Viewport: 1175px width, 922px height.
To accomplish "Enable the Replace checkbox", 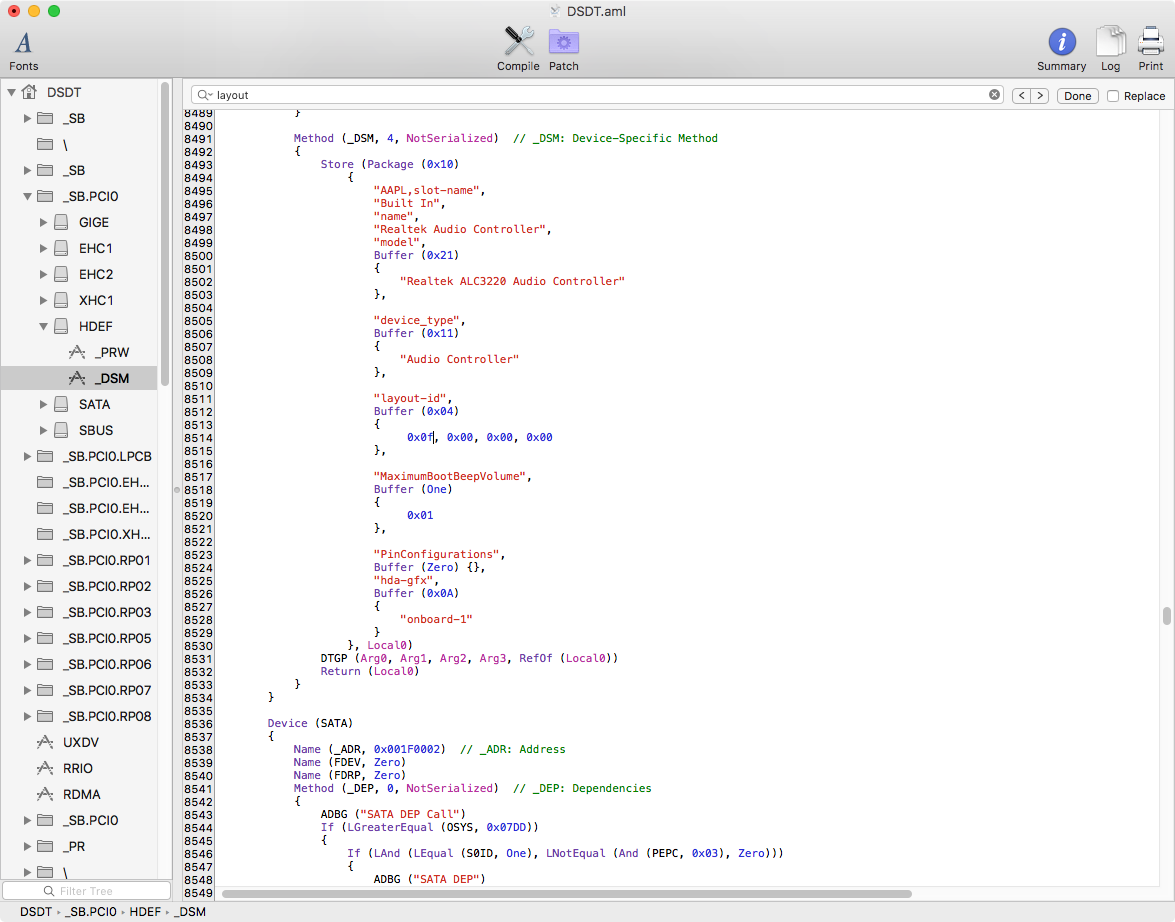I will pos(1113,96).
